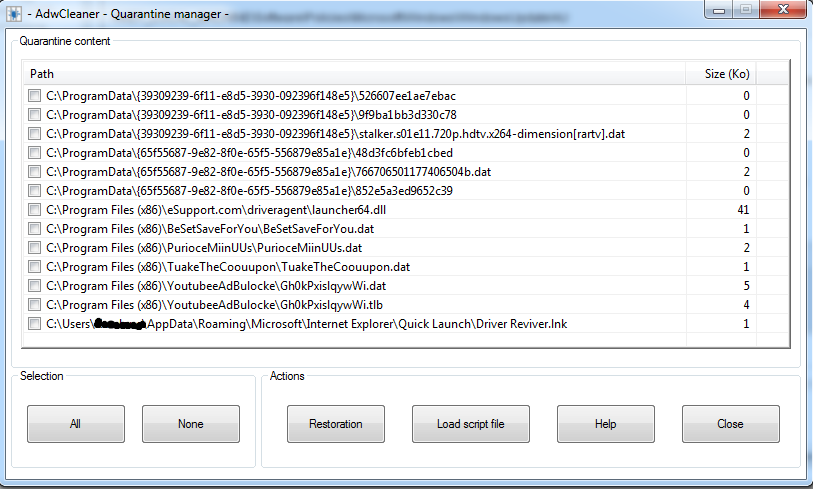The width and height of the screenshot is (813, 489).
Task: Select the Driver Reviver.lnk path text
Action: click(306, 324)
